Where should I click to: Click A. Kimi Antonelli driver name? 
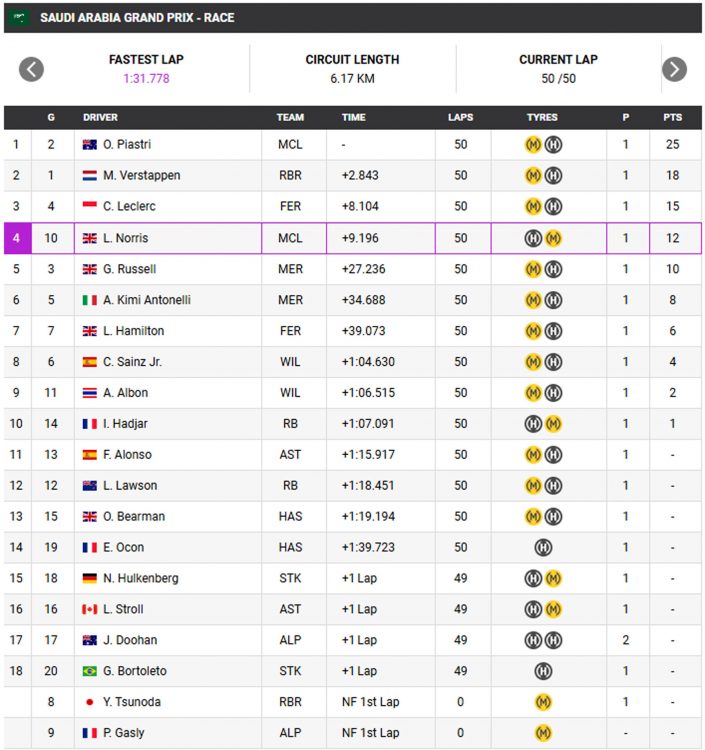point(147,300)
